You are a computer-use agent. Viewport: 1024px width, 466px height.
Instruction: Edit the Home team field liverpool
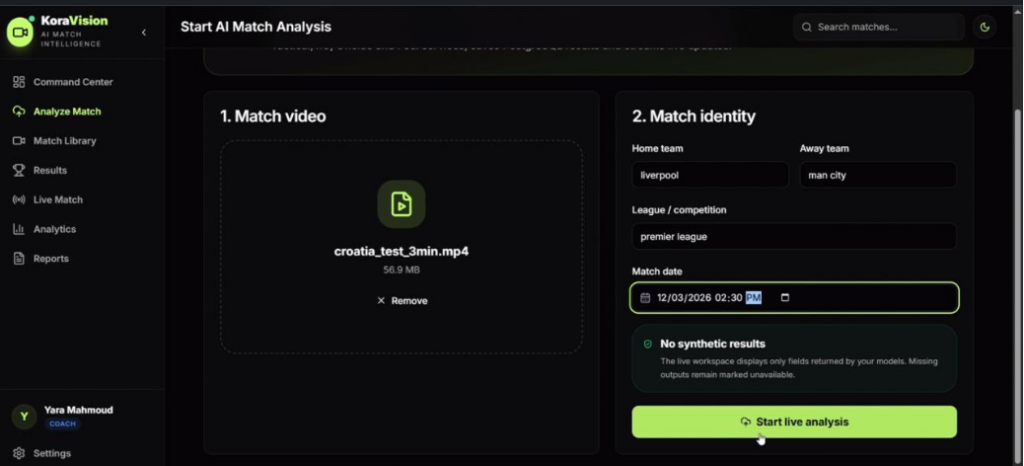click(710, 175)
